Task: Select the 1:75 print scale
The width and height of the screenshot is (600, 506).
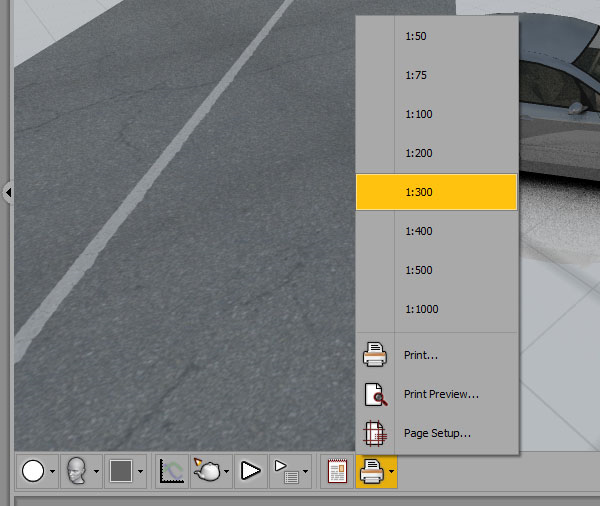Action: click(437, 75)
